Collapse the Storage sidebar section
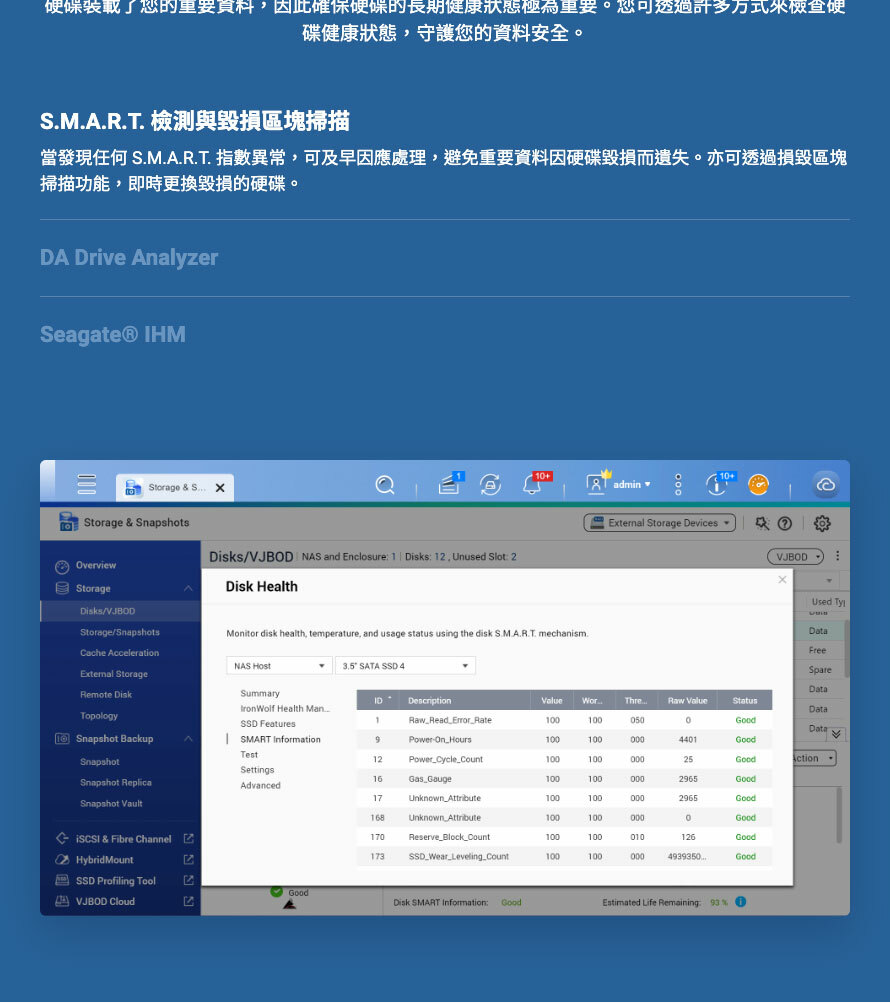The image size is (890, 1003). click(x=188, y=588)
